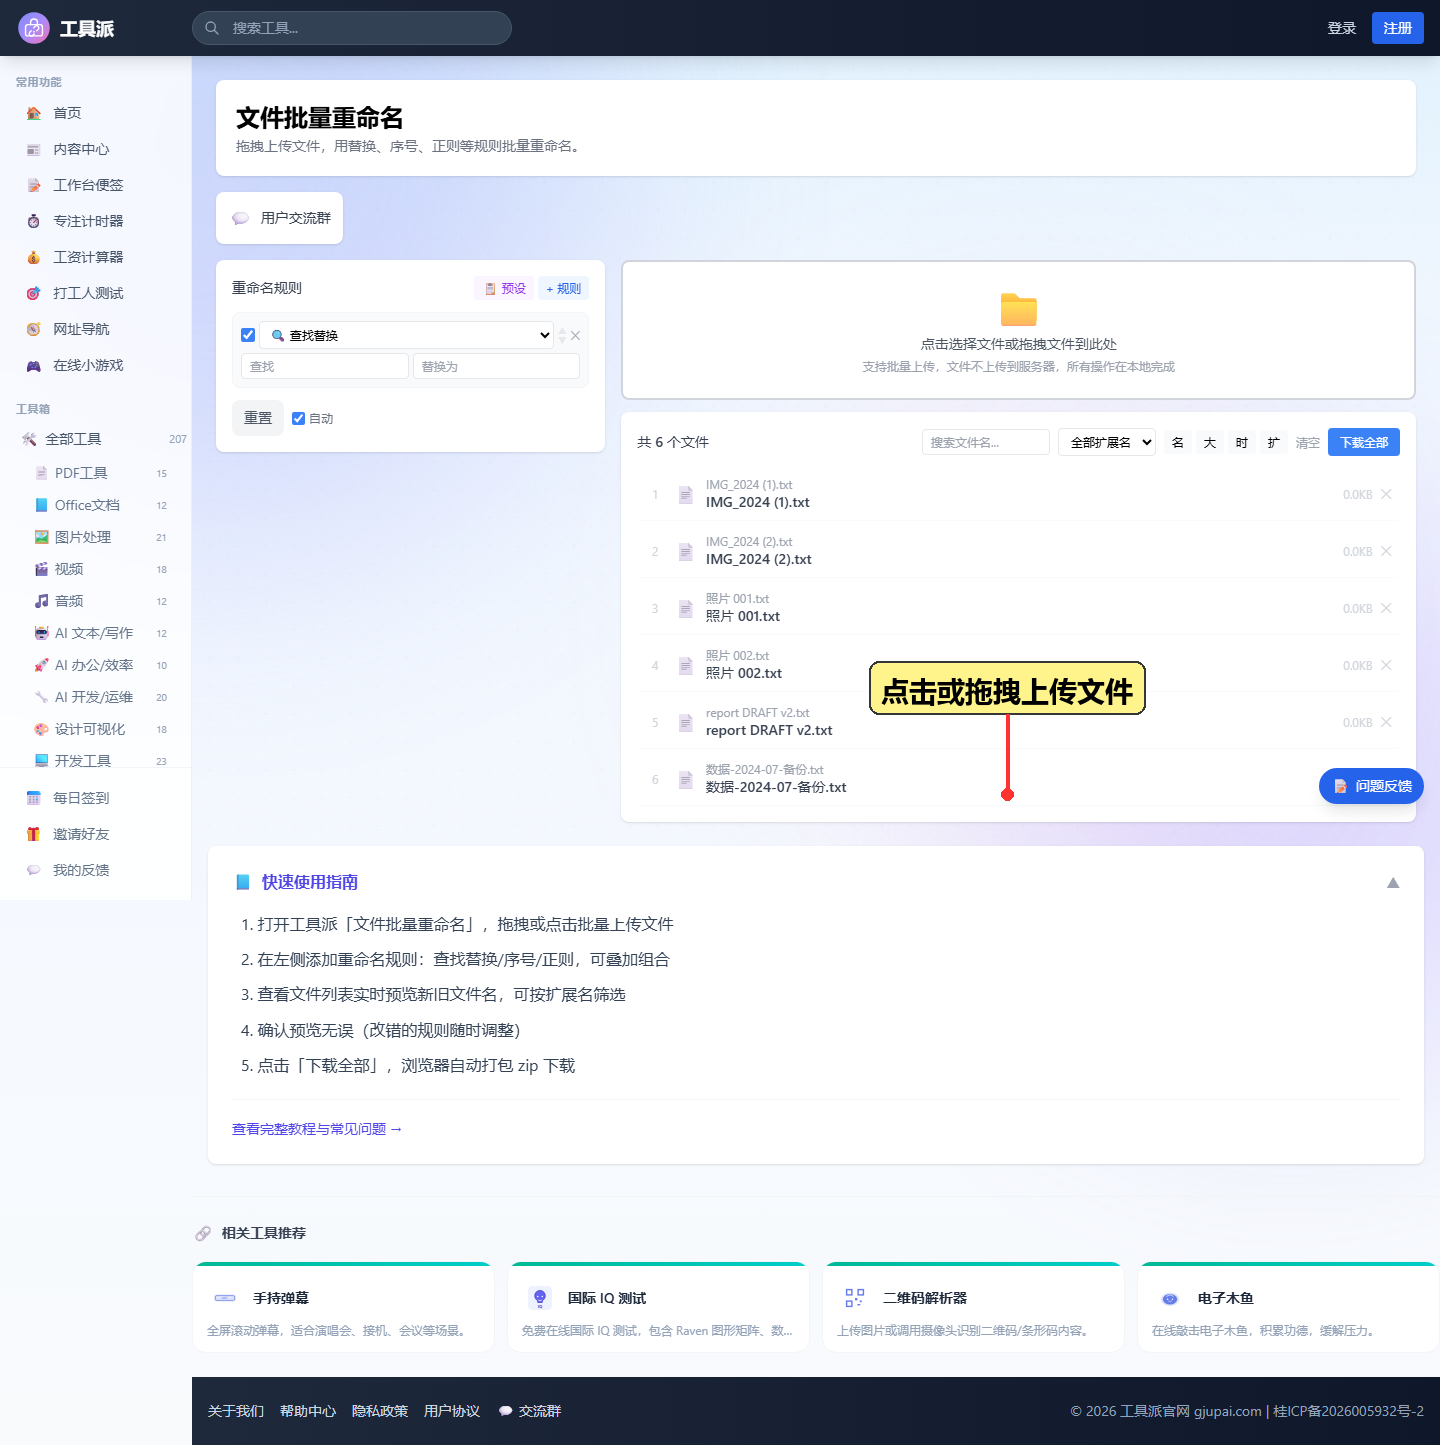
Task: Open 邀请好友 in sidebar
Action: point(95,834)
